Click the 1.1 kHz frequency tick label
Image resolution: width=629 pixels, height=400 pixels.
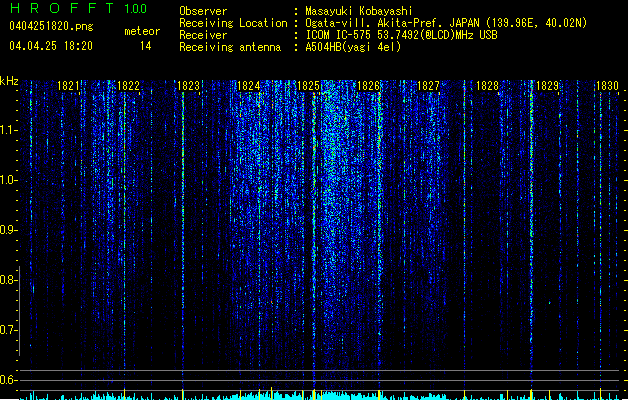tap(9, 130)
